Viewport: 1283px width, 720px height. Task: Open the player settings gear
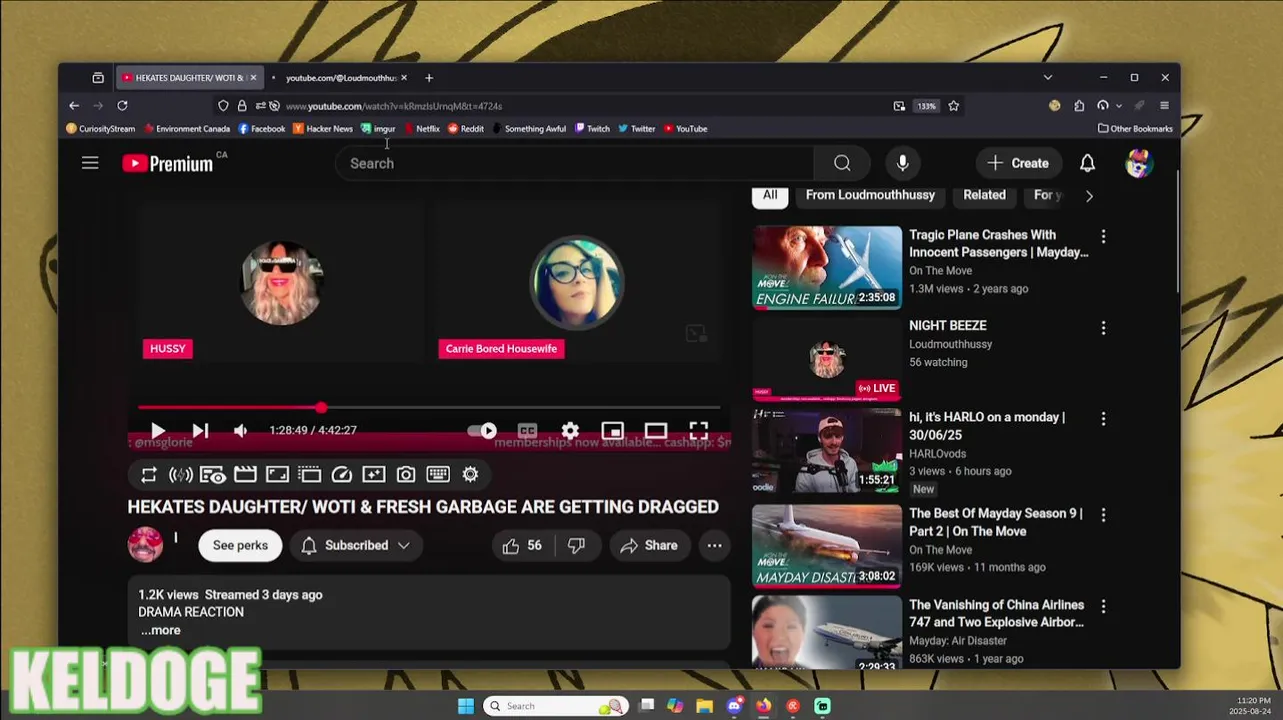[x=570, y=430]
